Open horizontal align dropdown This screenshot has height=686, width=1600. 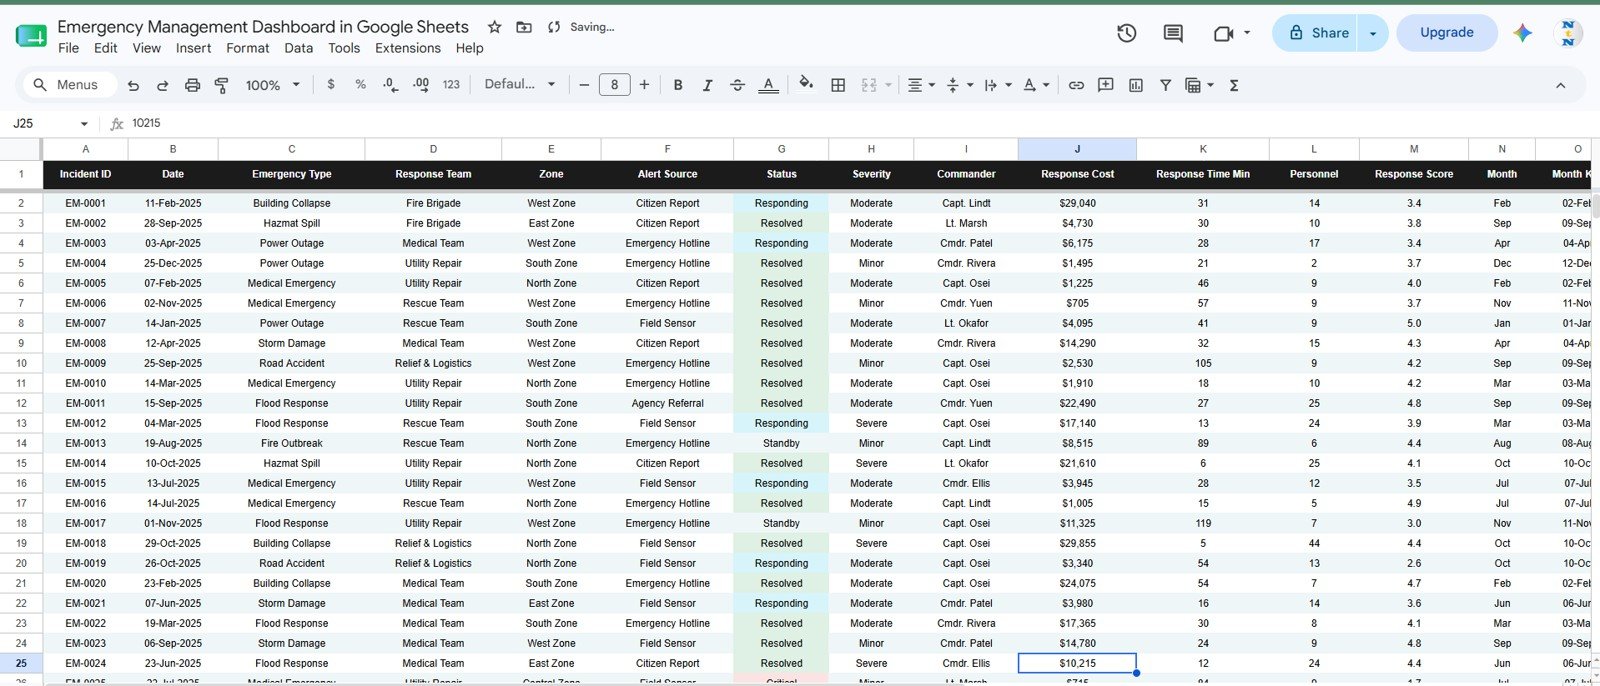point(921,85)
